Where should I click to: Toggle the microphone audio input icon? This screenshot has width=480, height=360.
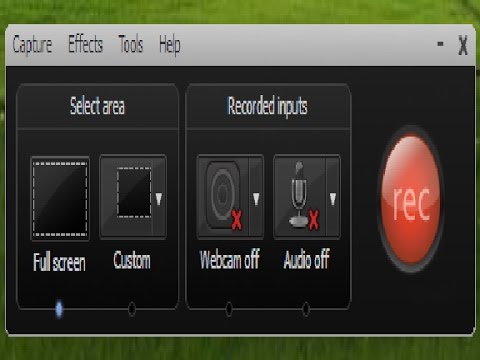point(300,197)
